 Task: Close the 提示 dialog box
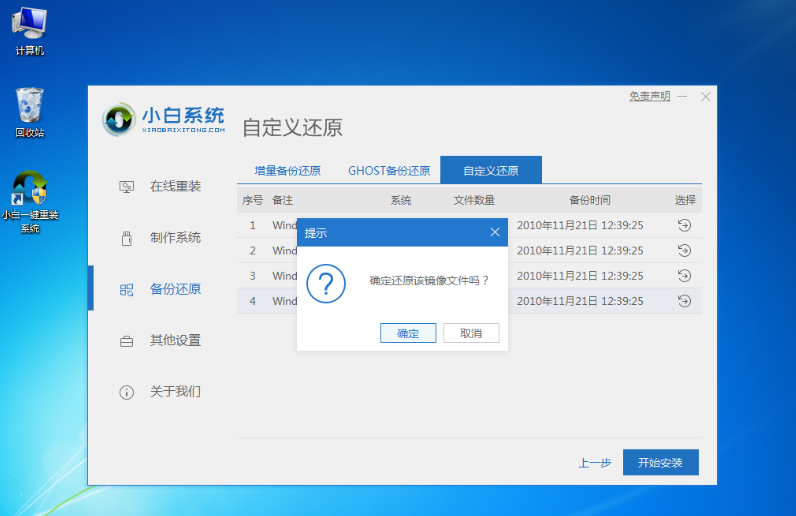[x=494, y=232]
